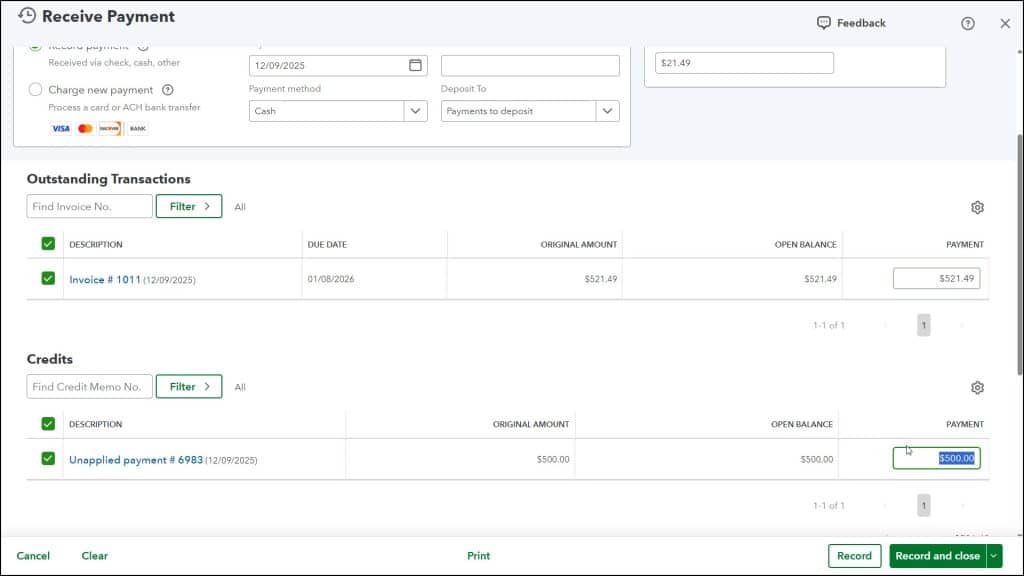Select the Visa card icon
The height and width of the screenshot is (576, 1024).
click(61, 128)
